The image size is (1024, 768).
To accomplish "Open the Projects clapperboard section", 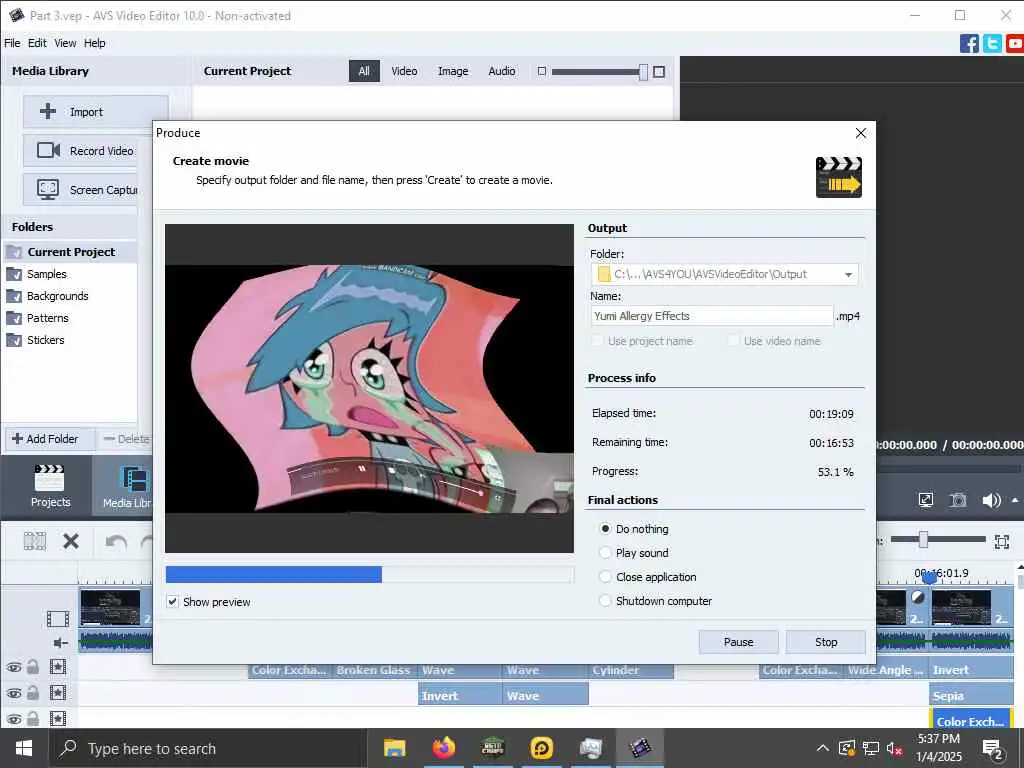I will (x=50, y=487).
